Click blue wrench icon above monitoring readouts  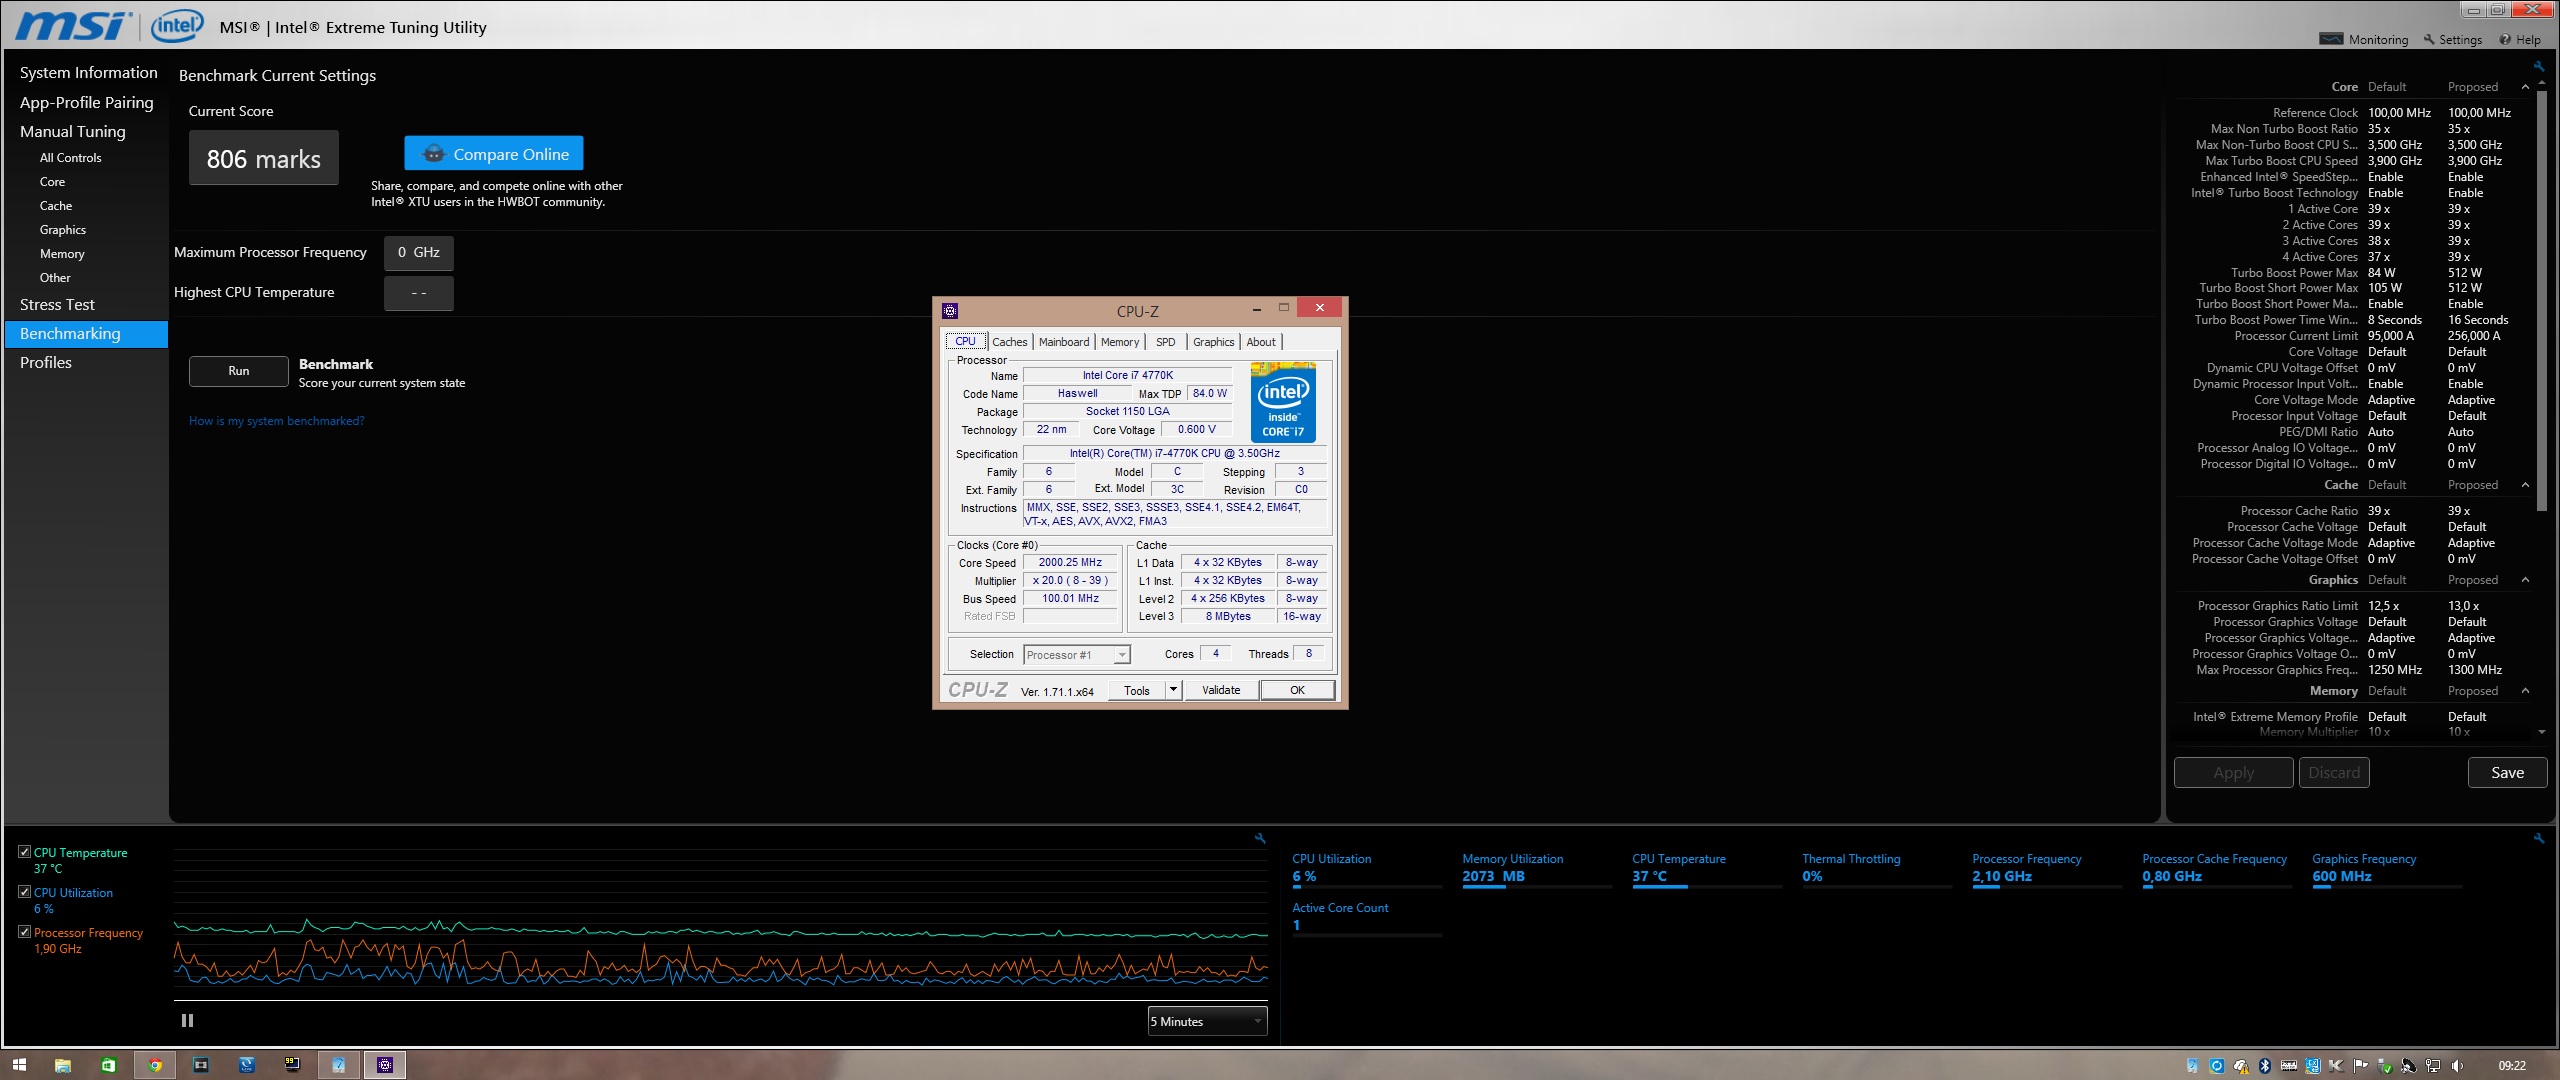click(2538, 838)
